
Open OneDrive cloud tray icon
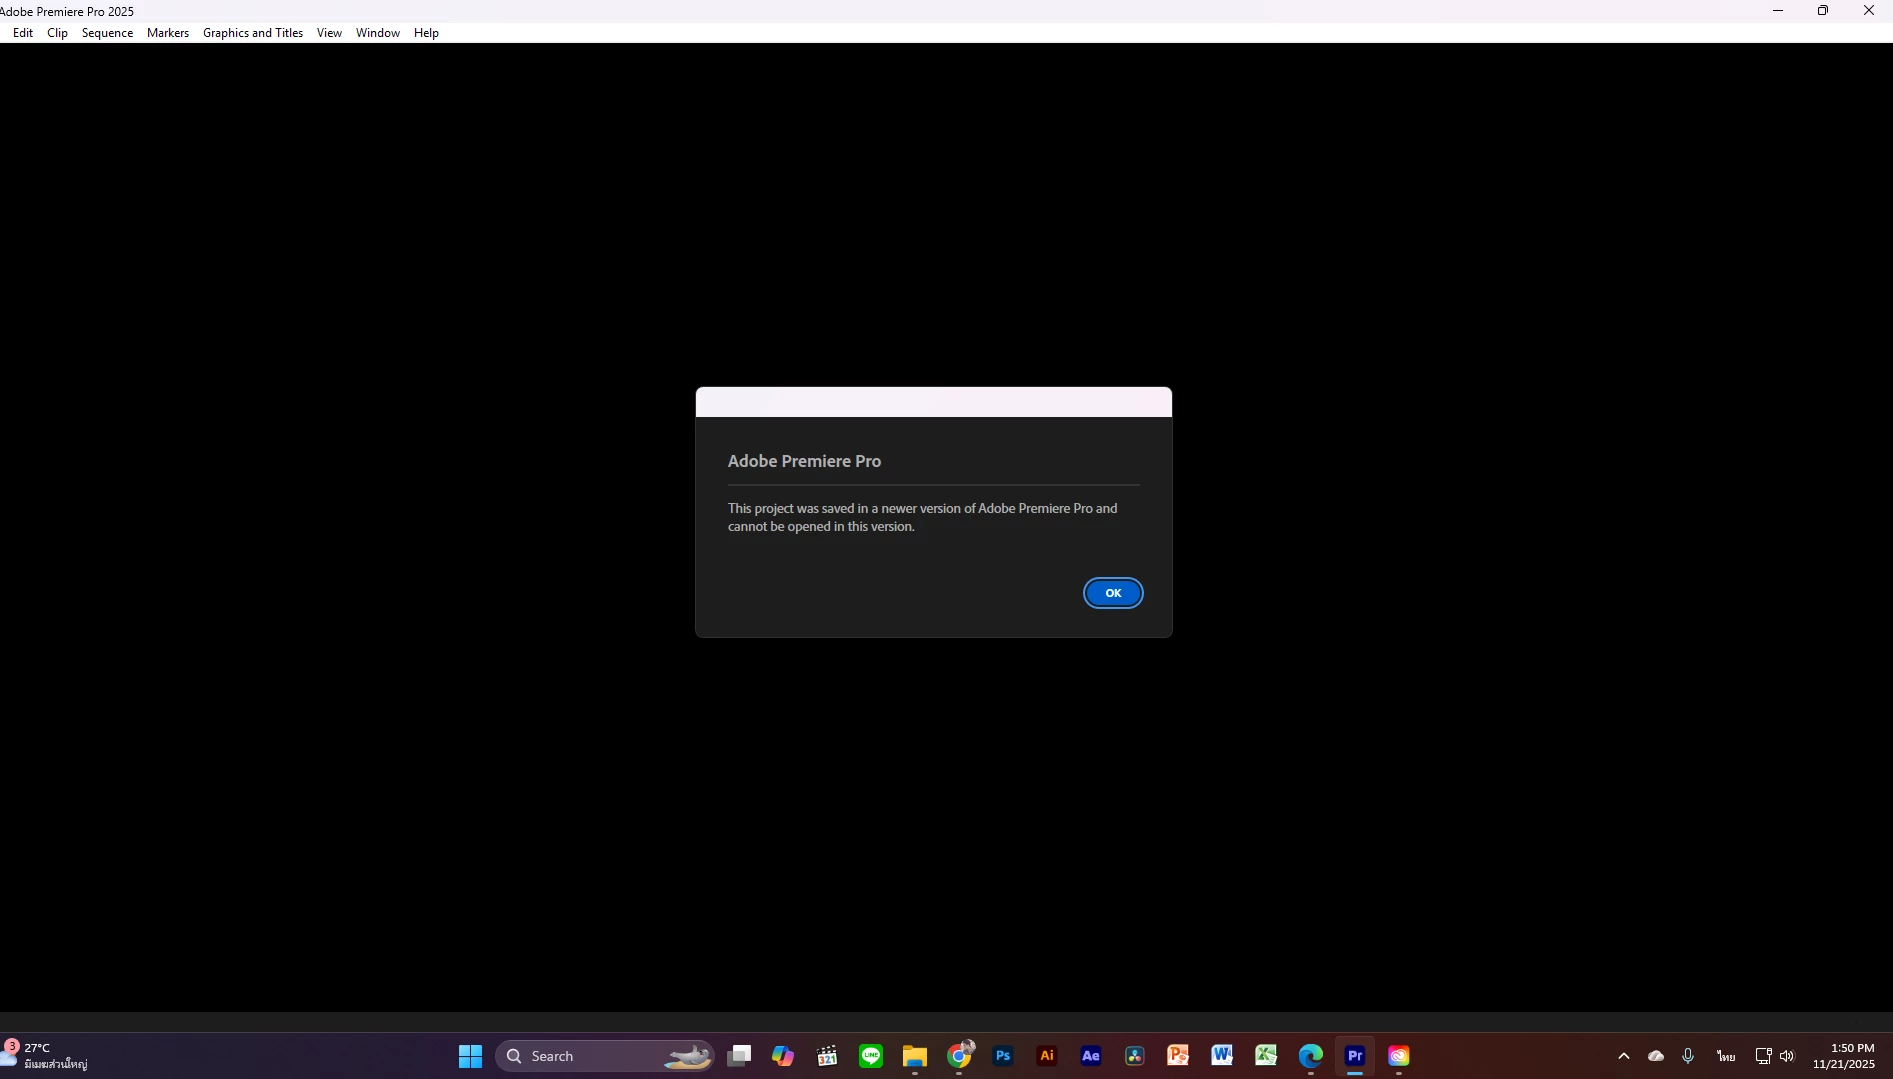1656,1056
